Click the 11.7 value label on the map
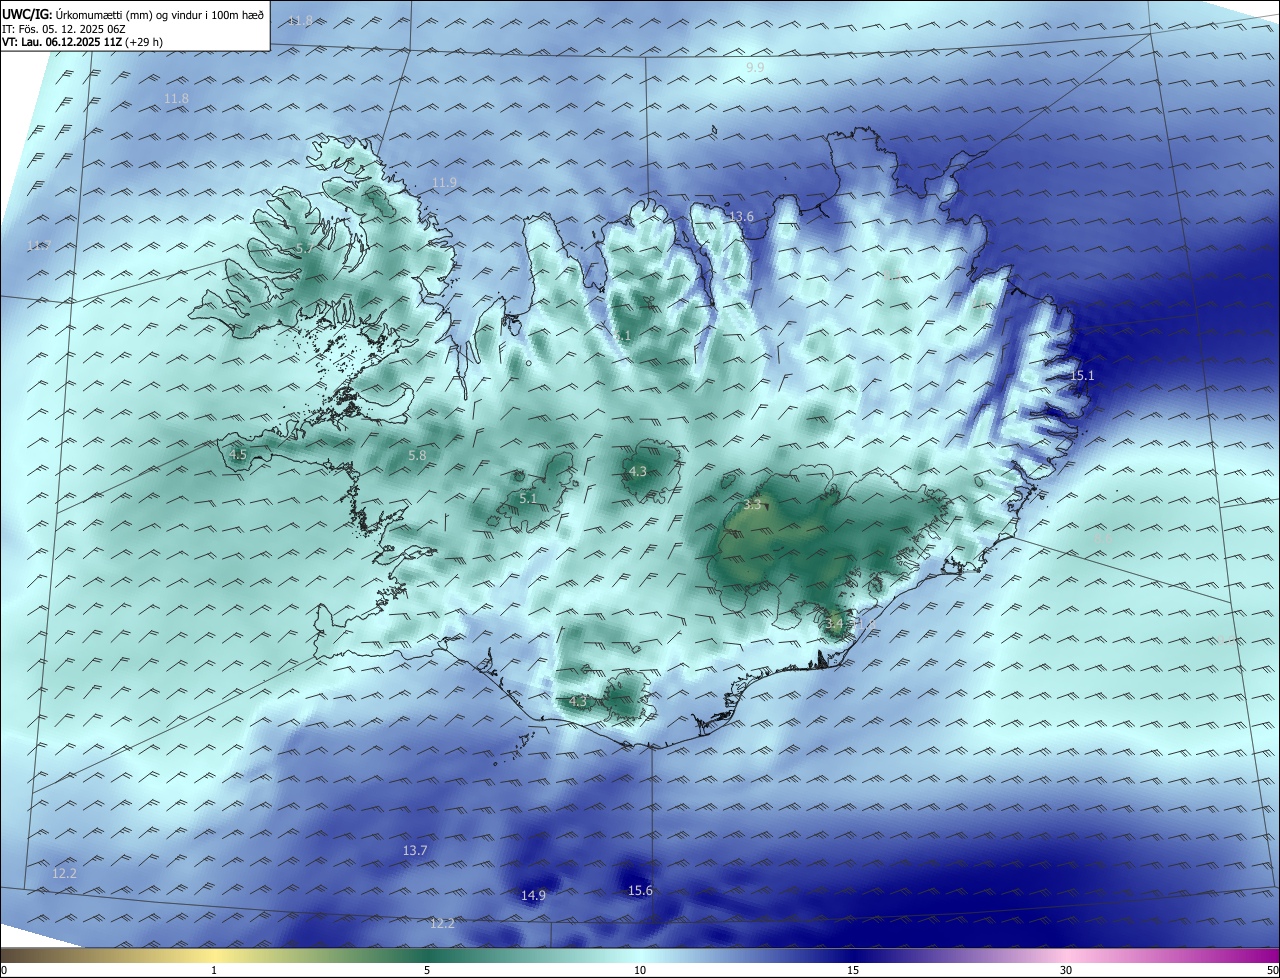 pos(38,246)
